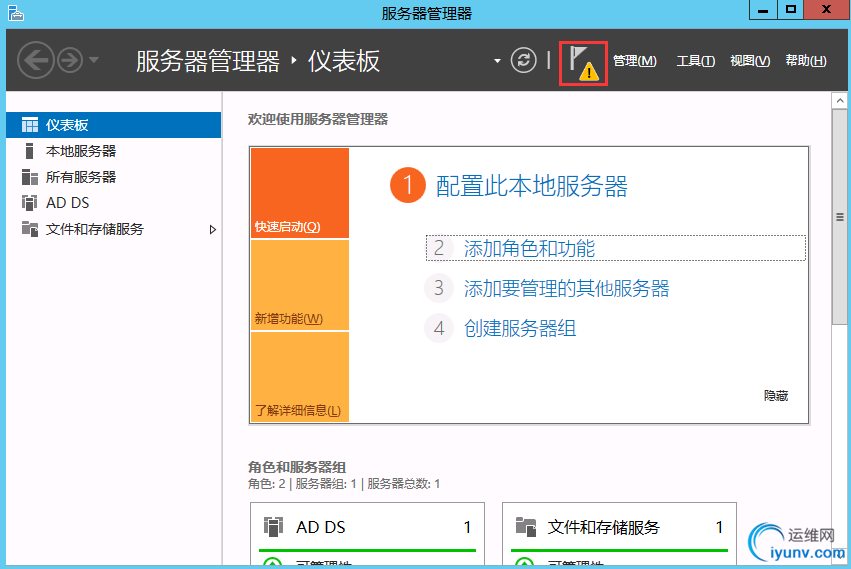Open the navigation history dropdown arrow
The width and height of the screenshot is (851, 569).
coord(94,60)
